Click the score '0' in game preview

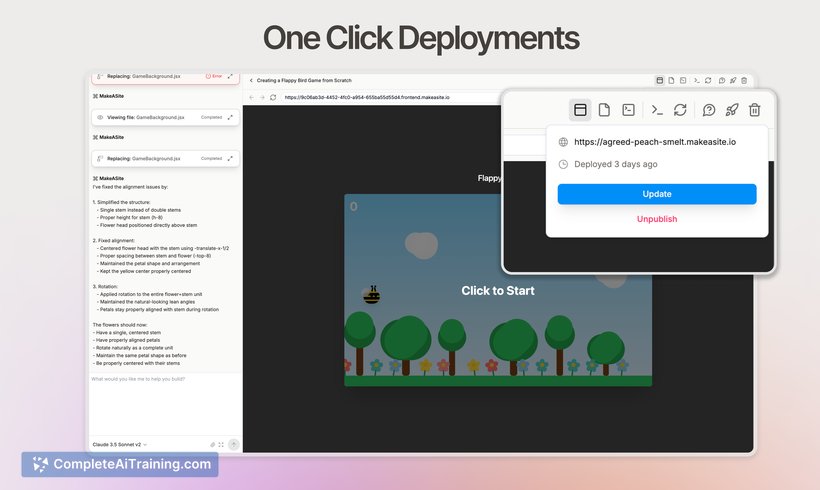[354, 207]
